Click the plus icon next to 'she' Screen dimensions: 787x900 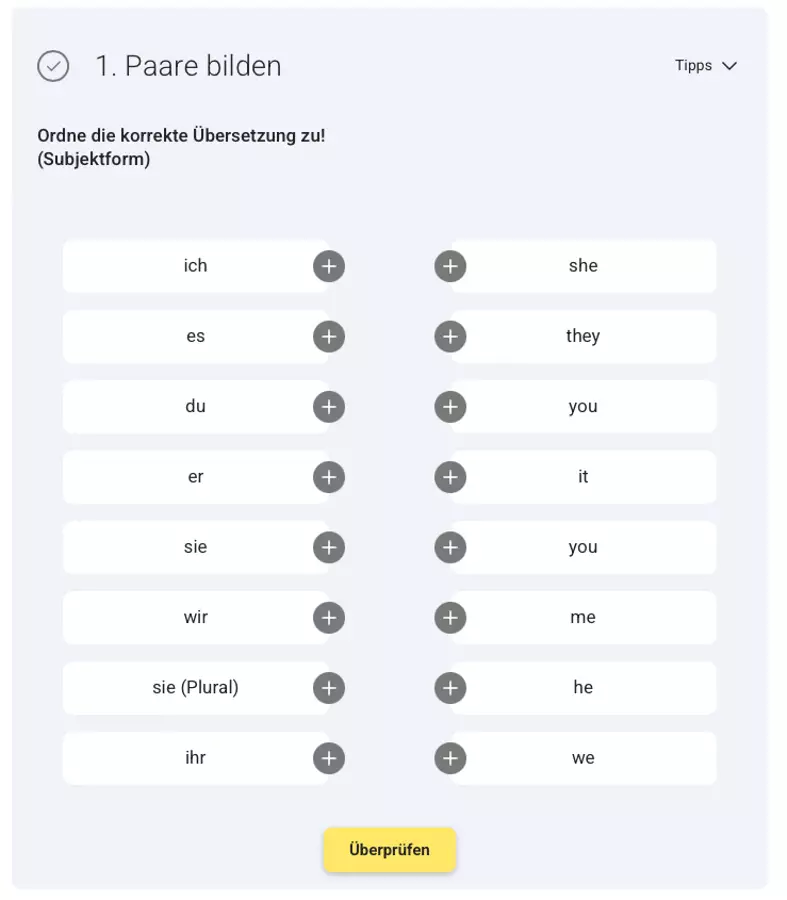pos(450,266)
